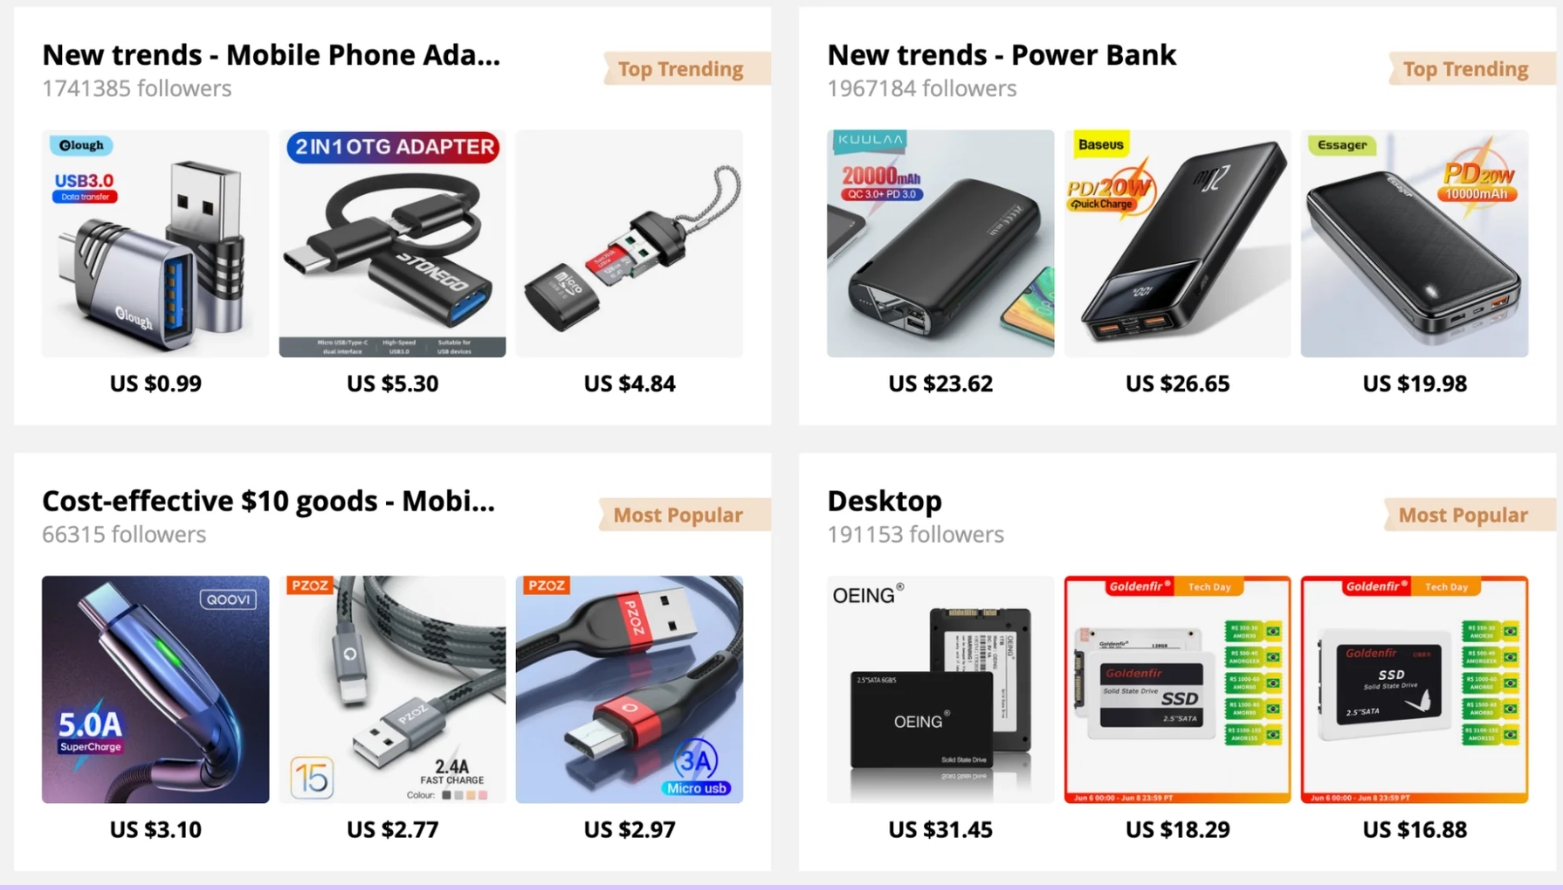
Task: Open the Olough USB3.0 adapter product
Action: 155,243
